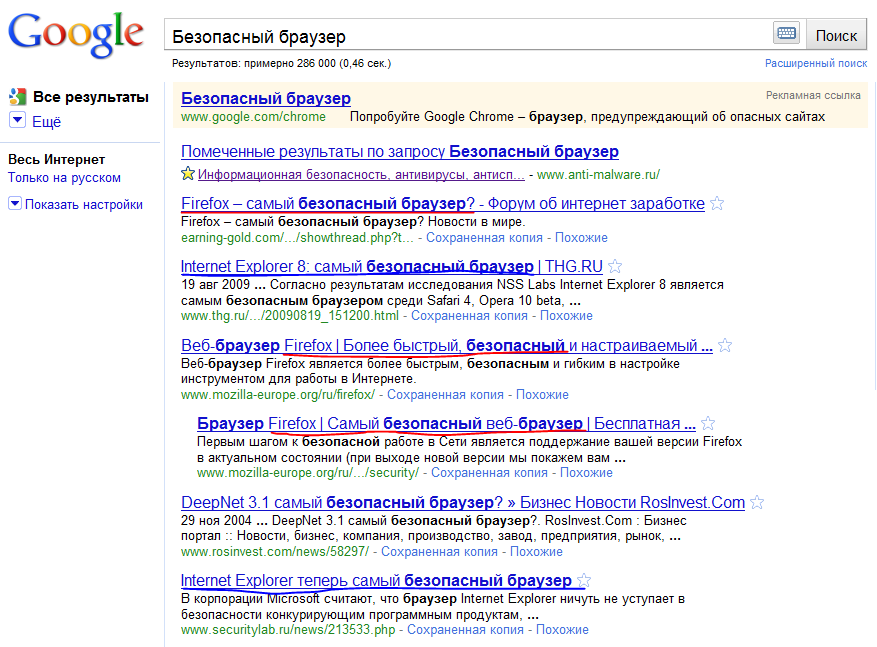Open 'Расширенный поиск' link

[x=816, y=63]
